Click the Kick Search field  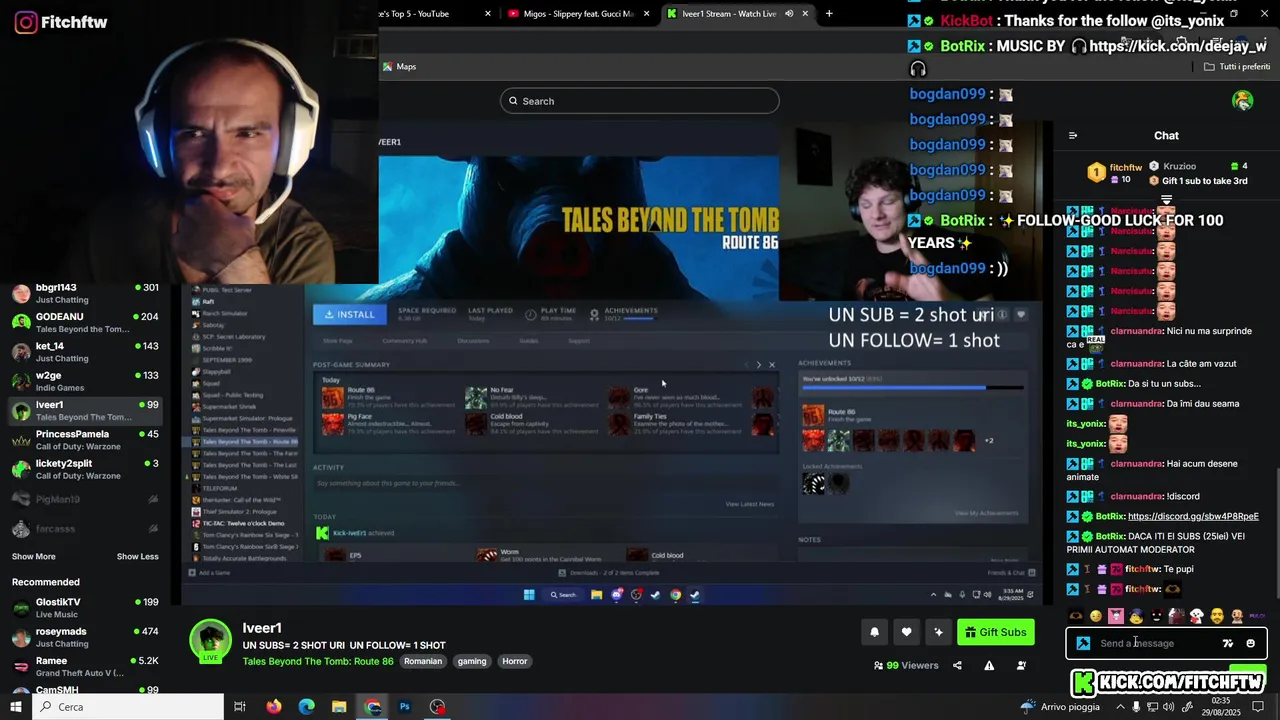(x=640, y=101)
